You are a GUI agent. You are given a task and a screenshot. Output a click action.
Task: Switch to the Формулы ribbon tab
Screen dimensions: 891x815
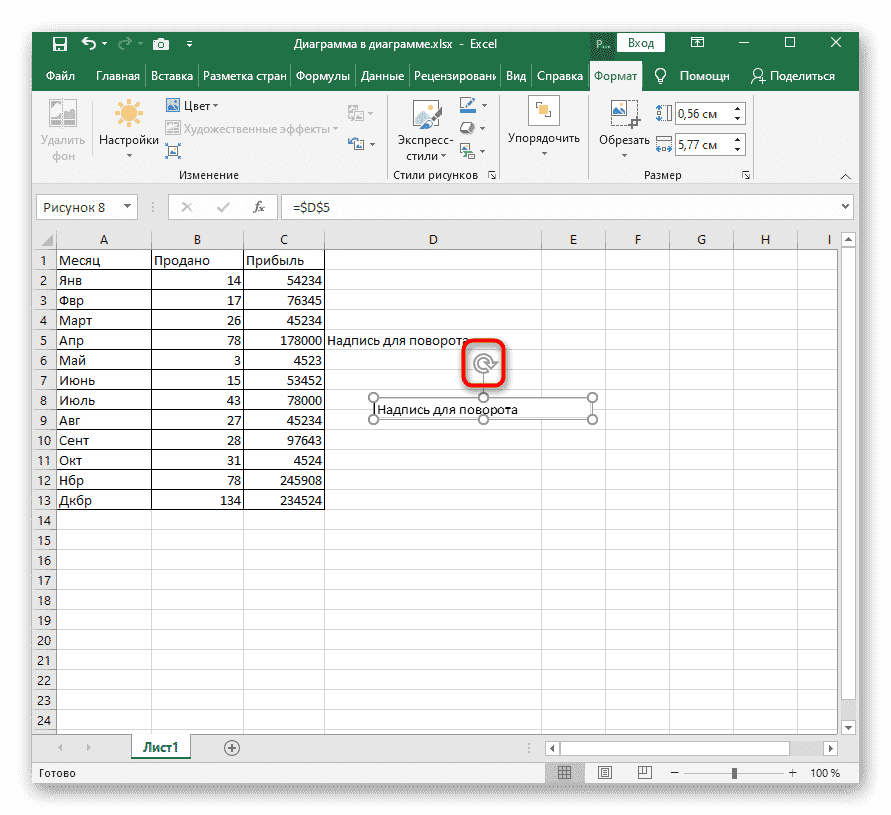pos(323,76)
